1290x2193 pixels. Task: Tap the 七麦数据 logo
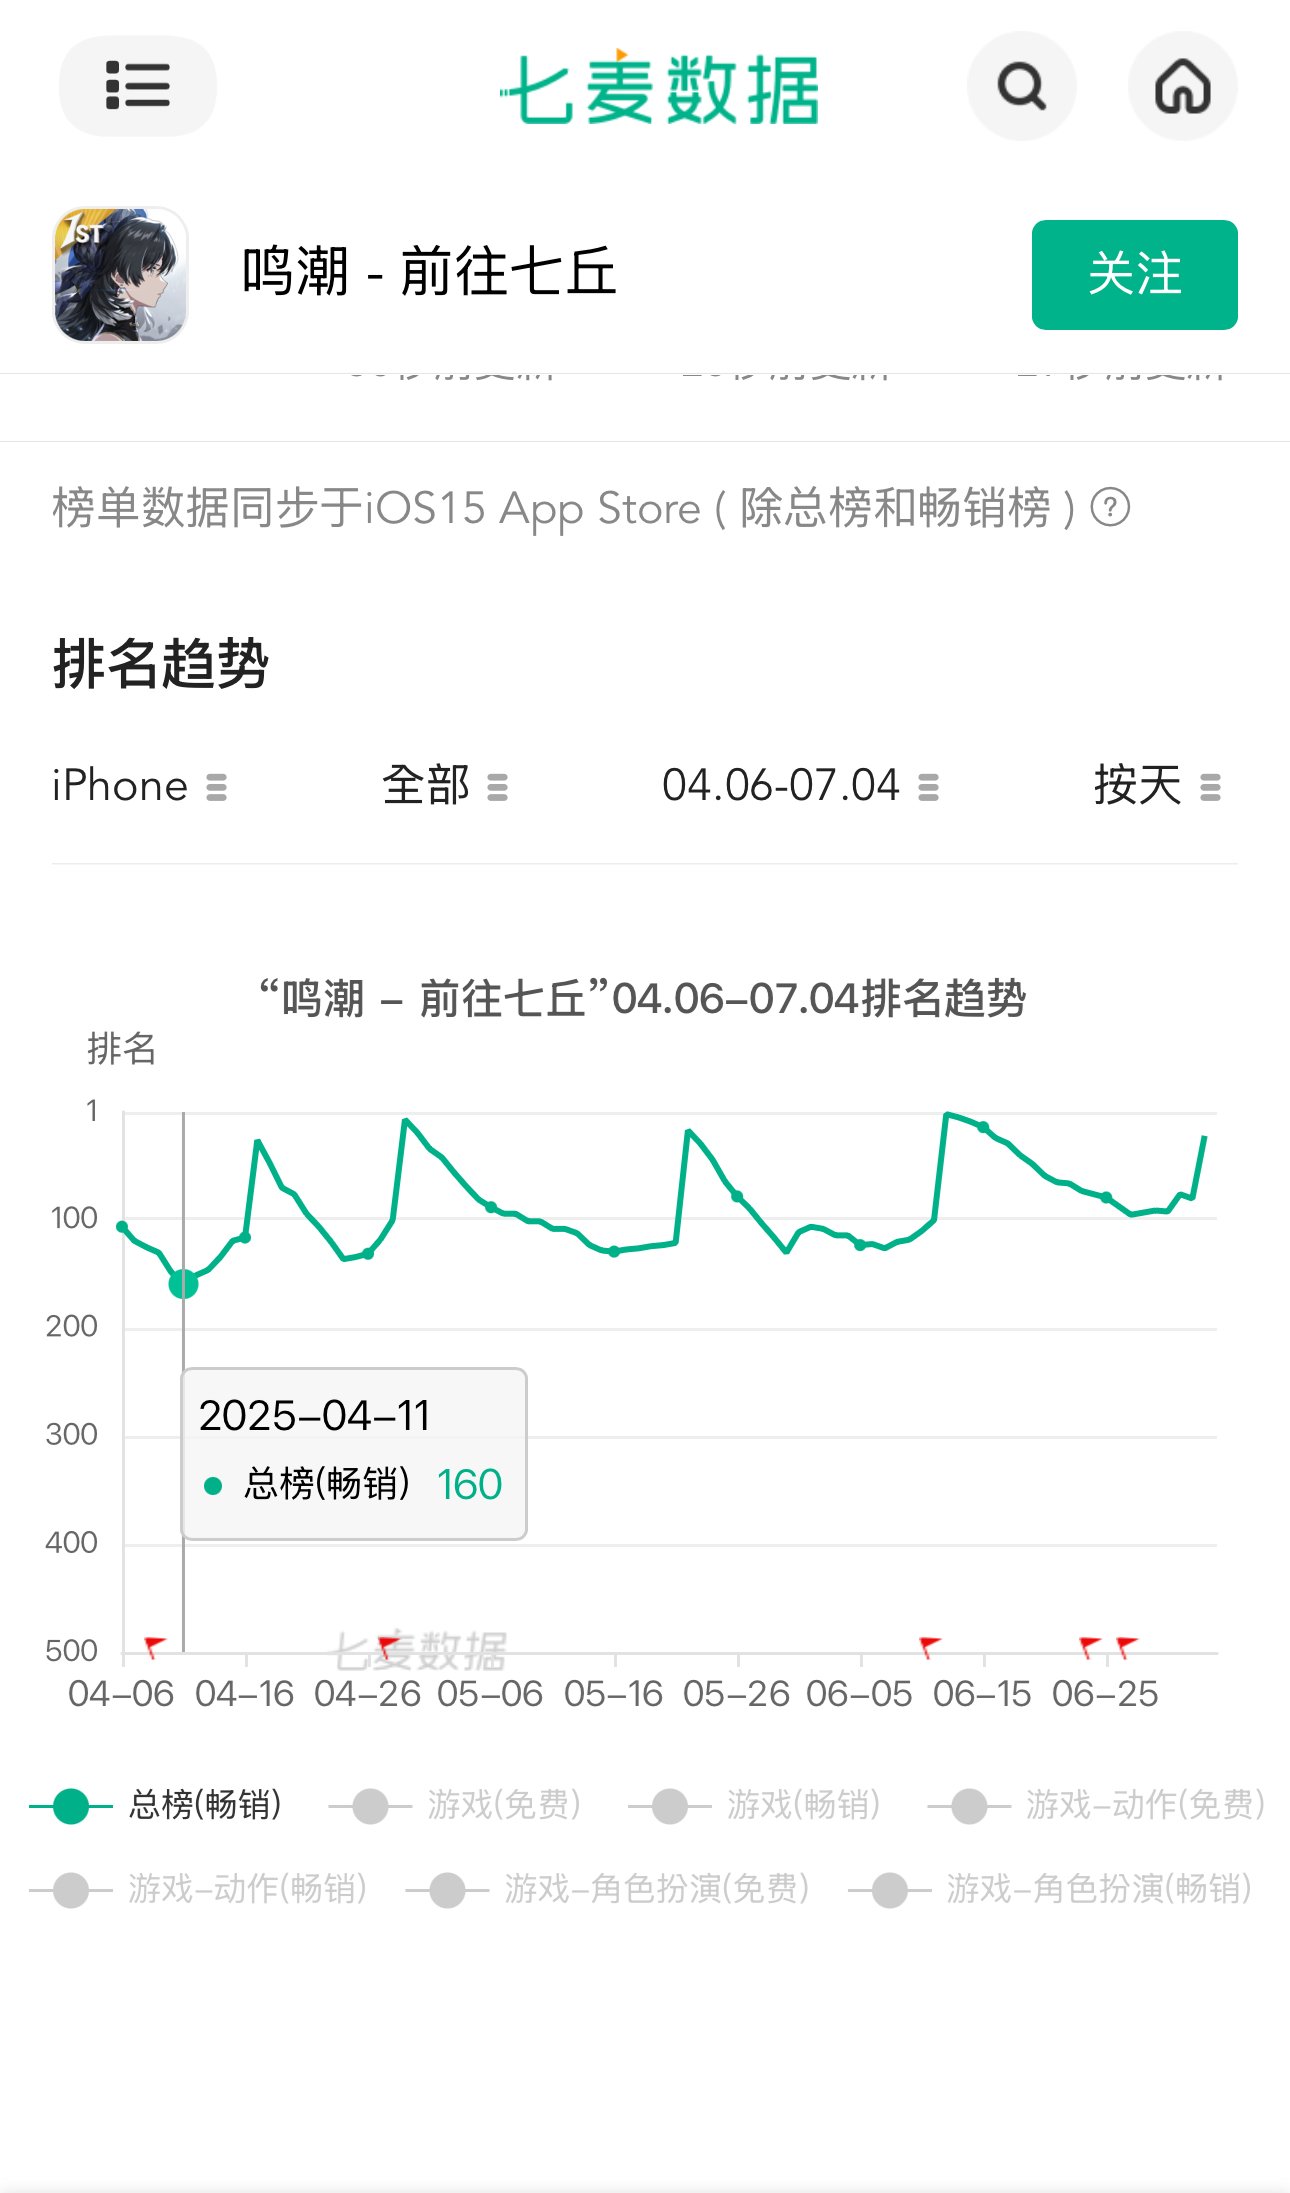tap(660, 88)
